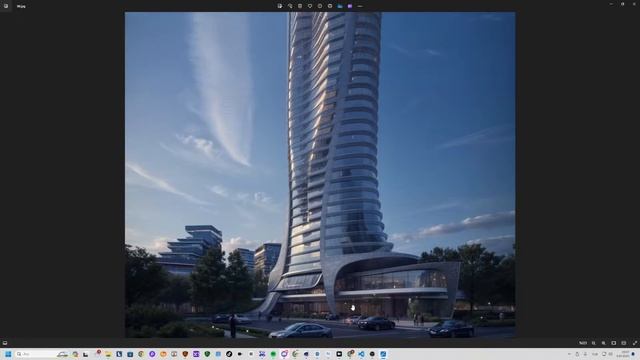Viewport: 640px width, 360px height.
Task: Open the See more (three dots) menu
Action: (x=360, y=6)
